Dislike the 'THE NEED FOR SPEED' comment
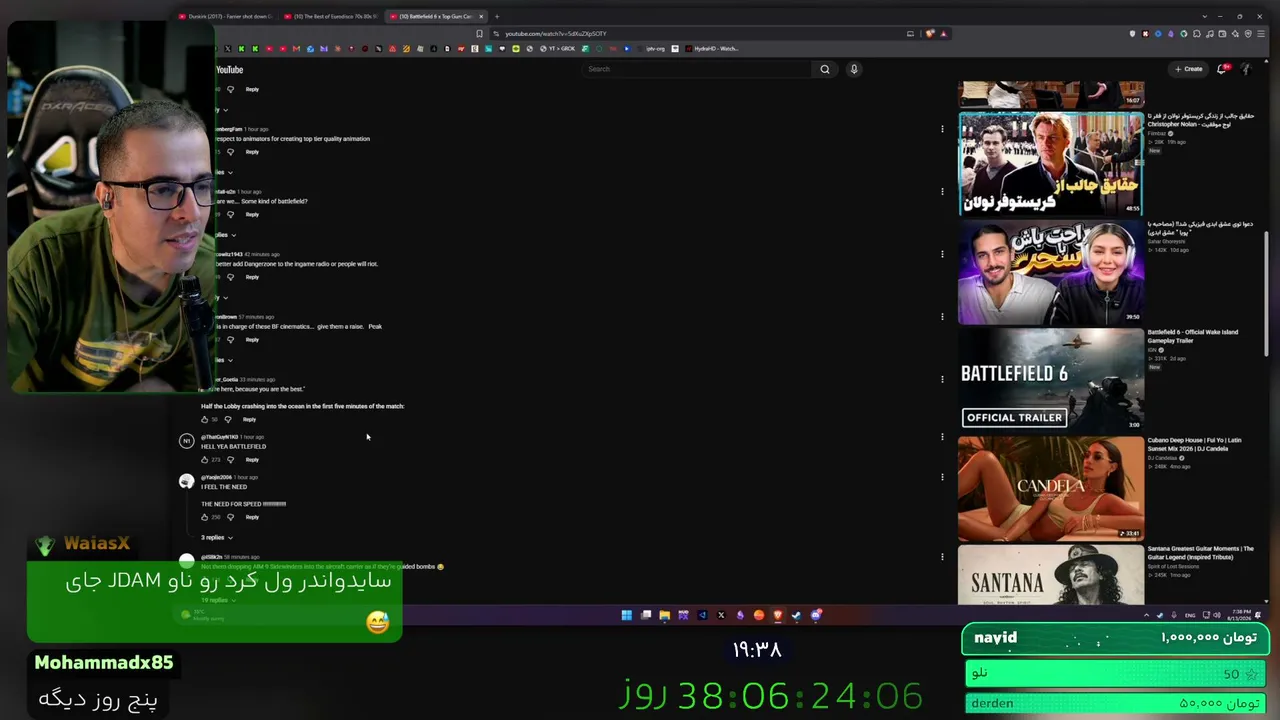1280x720 pixels. [x=230, y=517]
